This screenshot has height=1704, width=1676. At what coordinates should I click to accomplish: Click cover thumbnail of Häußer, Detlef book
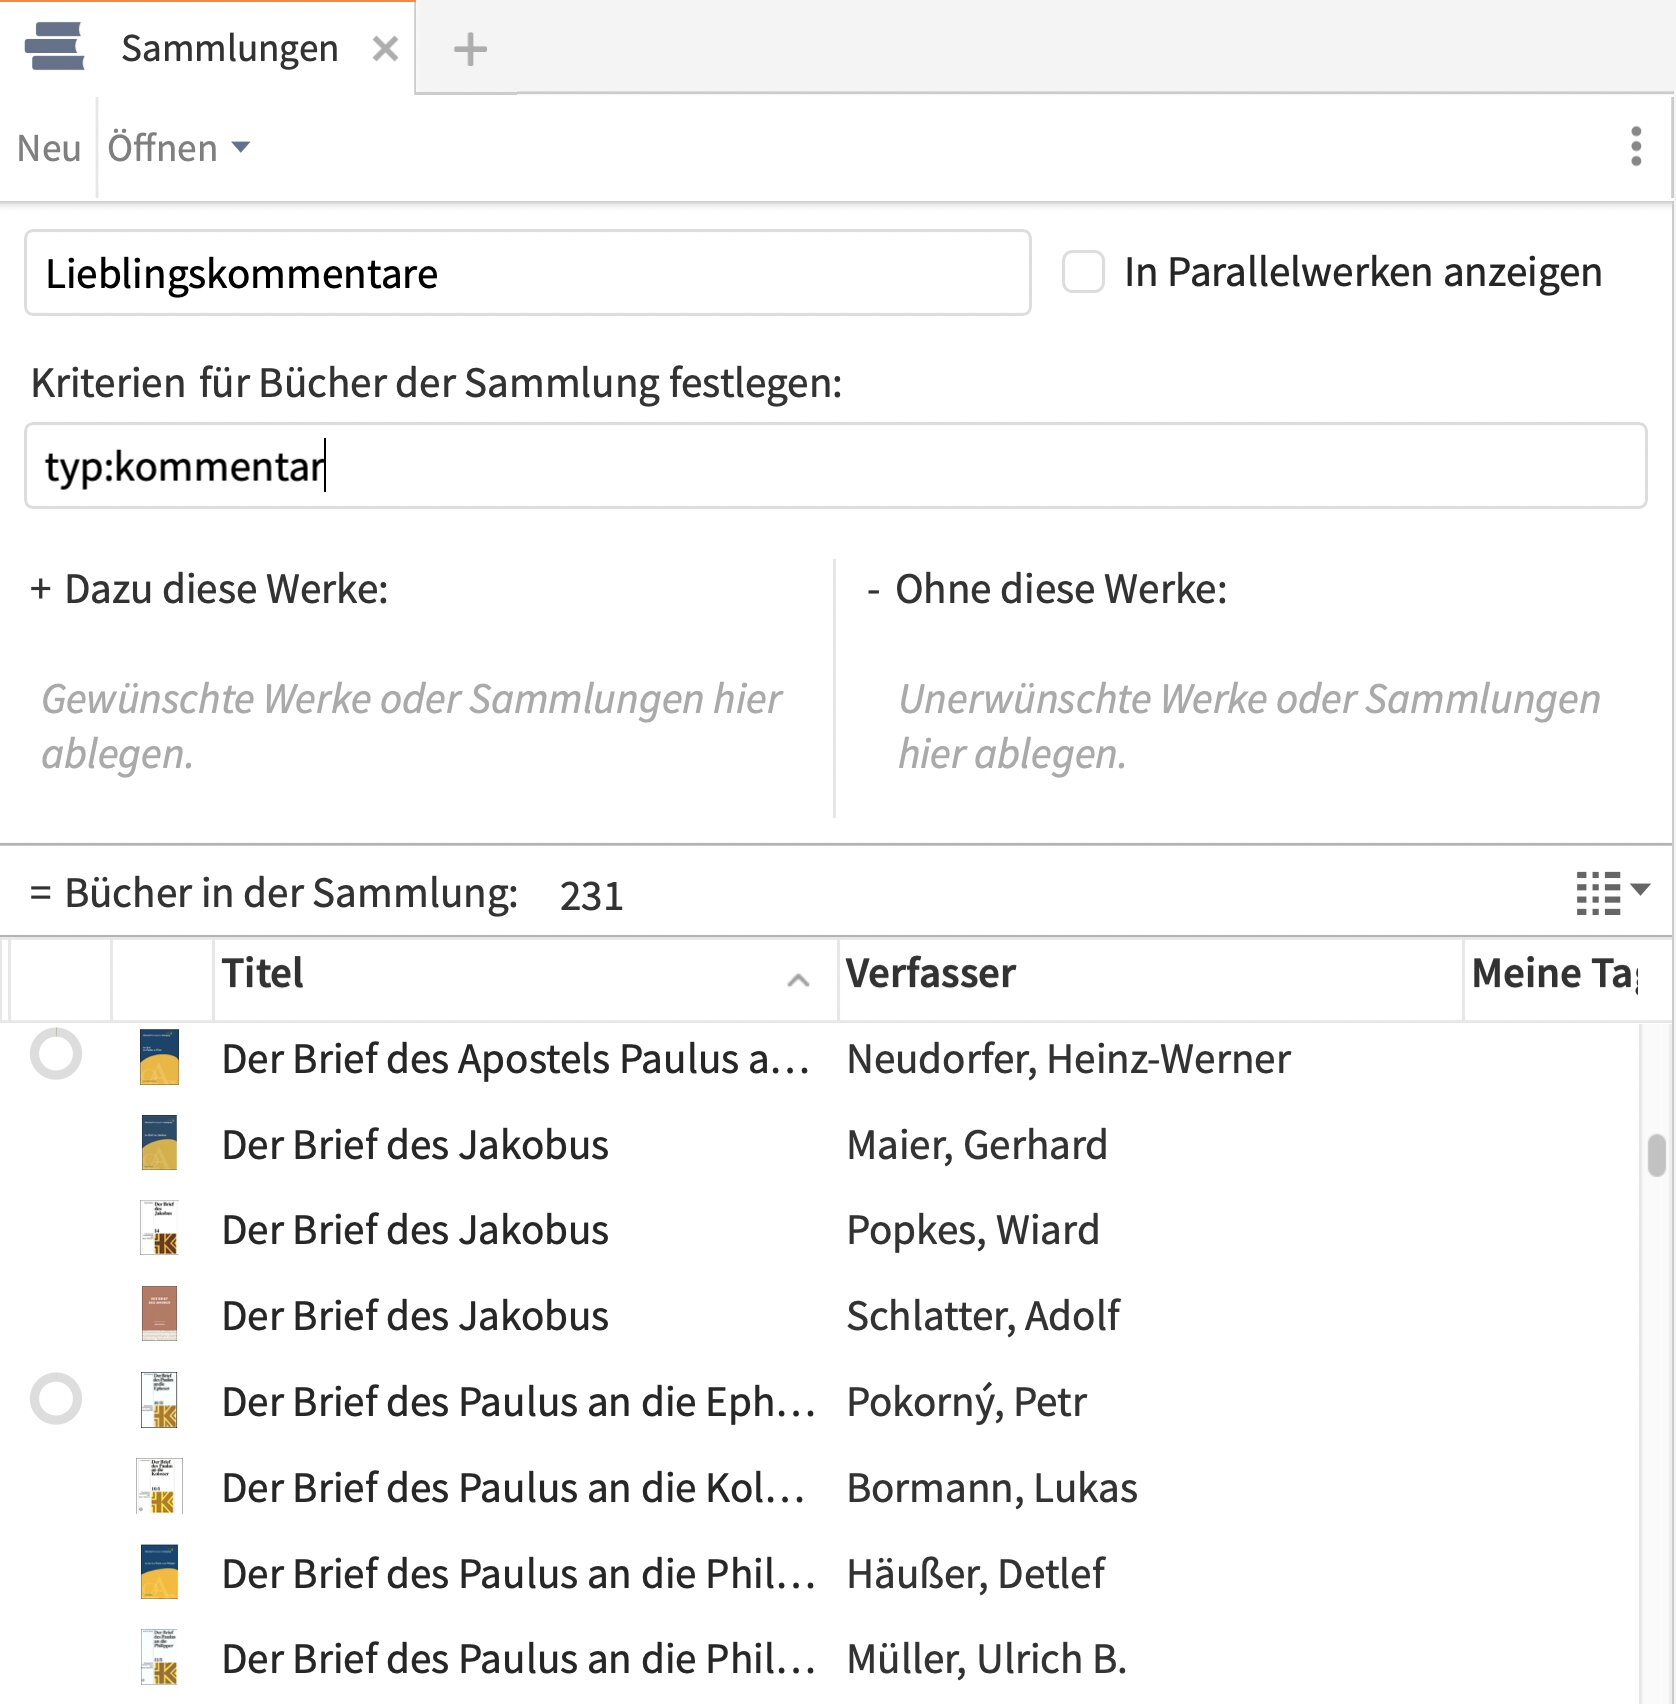pyautogui.click(x=159, y=1572)
